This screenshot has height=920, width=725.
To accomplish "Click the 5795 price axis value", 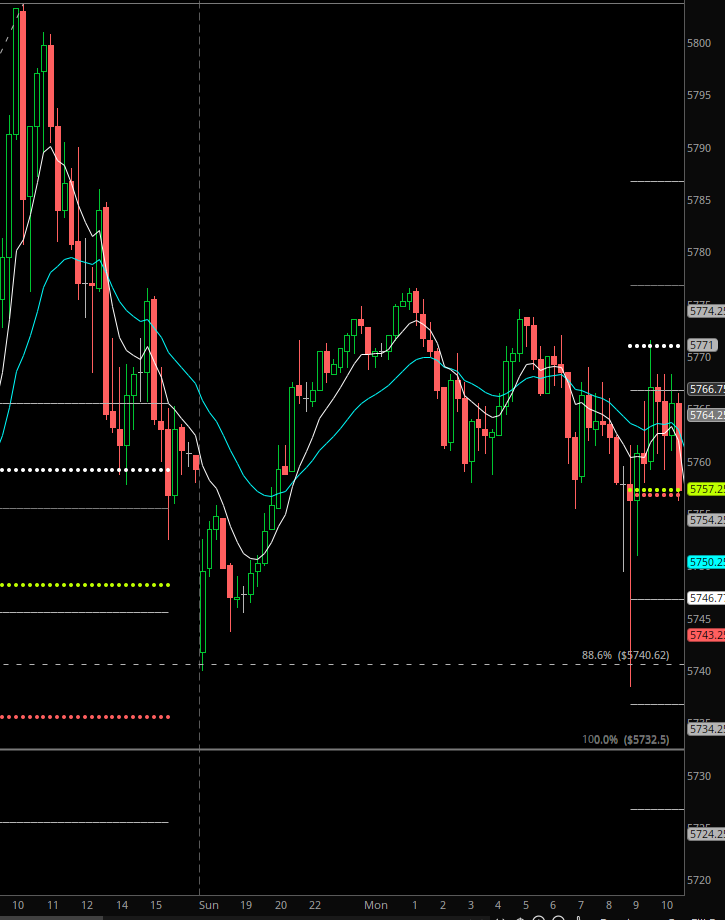I will (699, 95).
